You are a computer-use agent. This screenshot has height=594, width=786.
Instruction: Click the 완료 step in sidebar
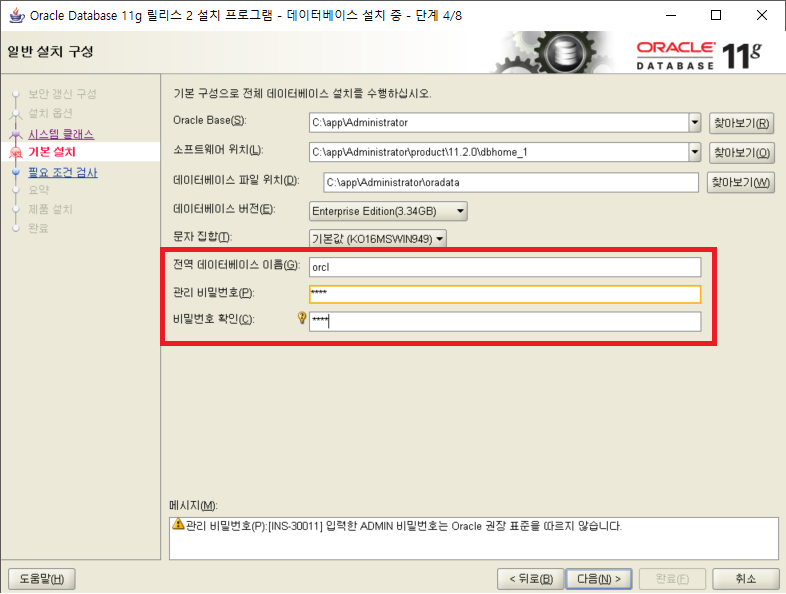39,228
